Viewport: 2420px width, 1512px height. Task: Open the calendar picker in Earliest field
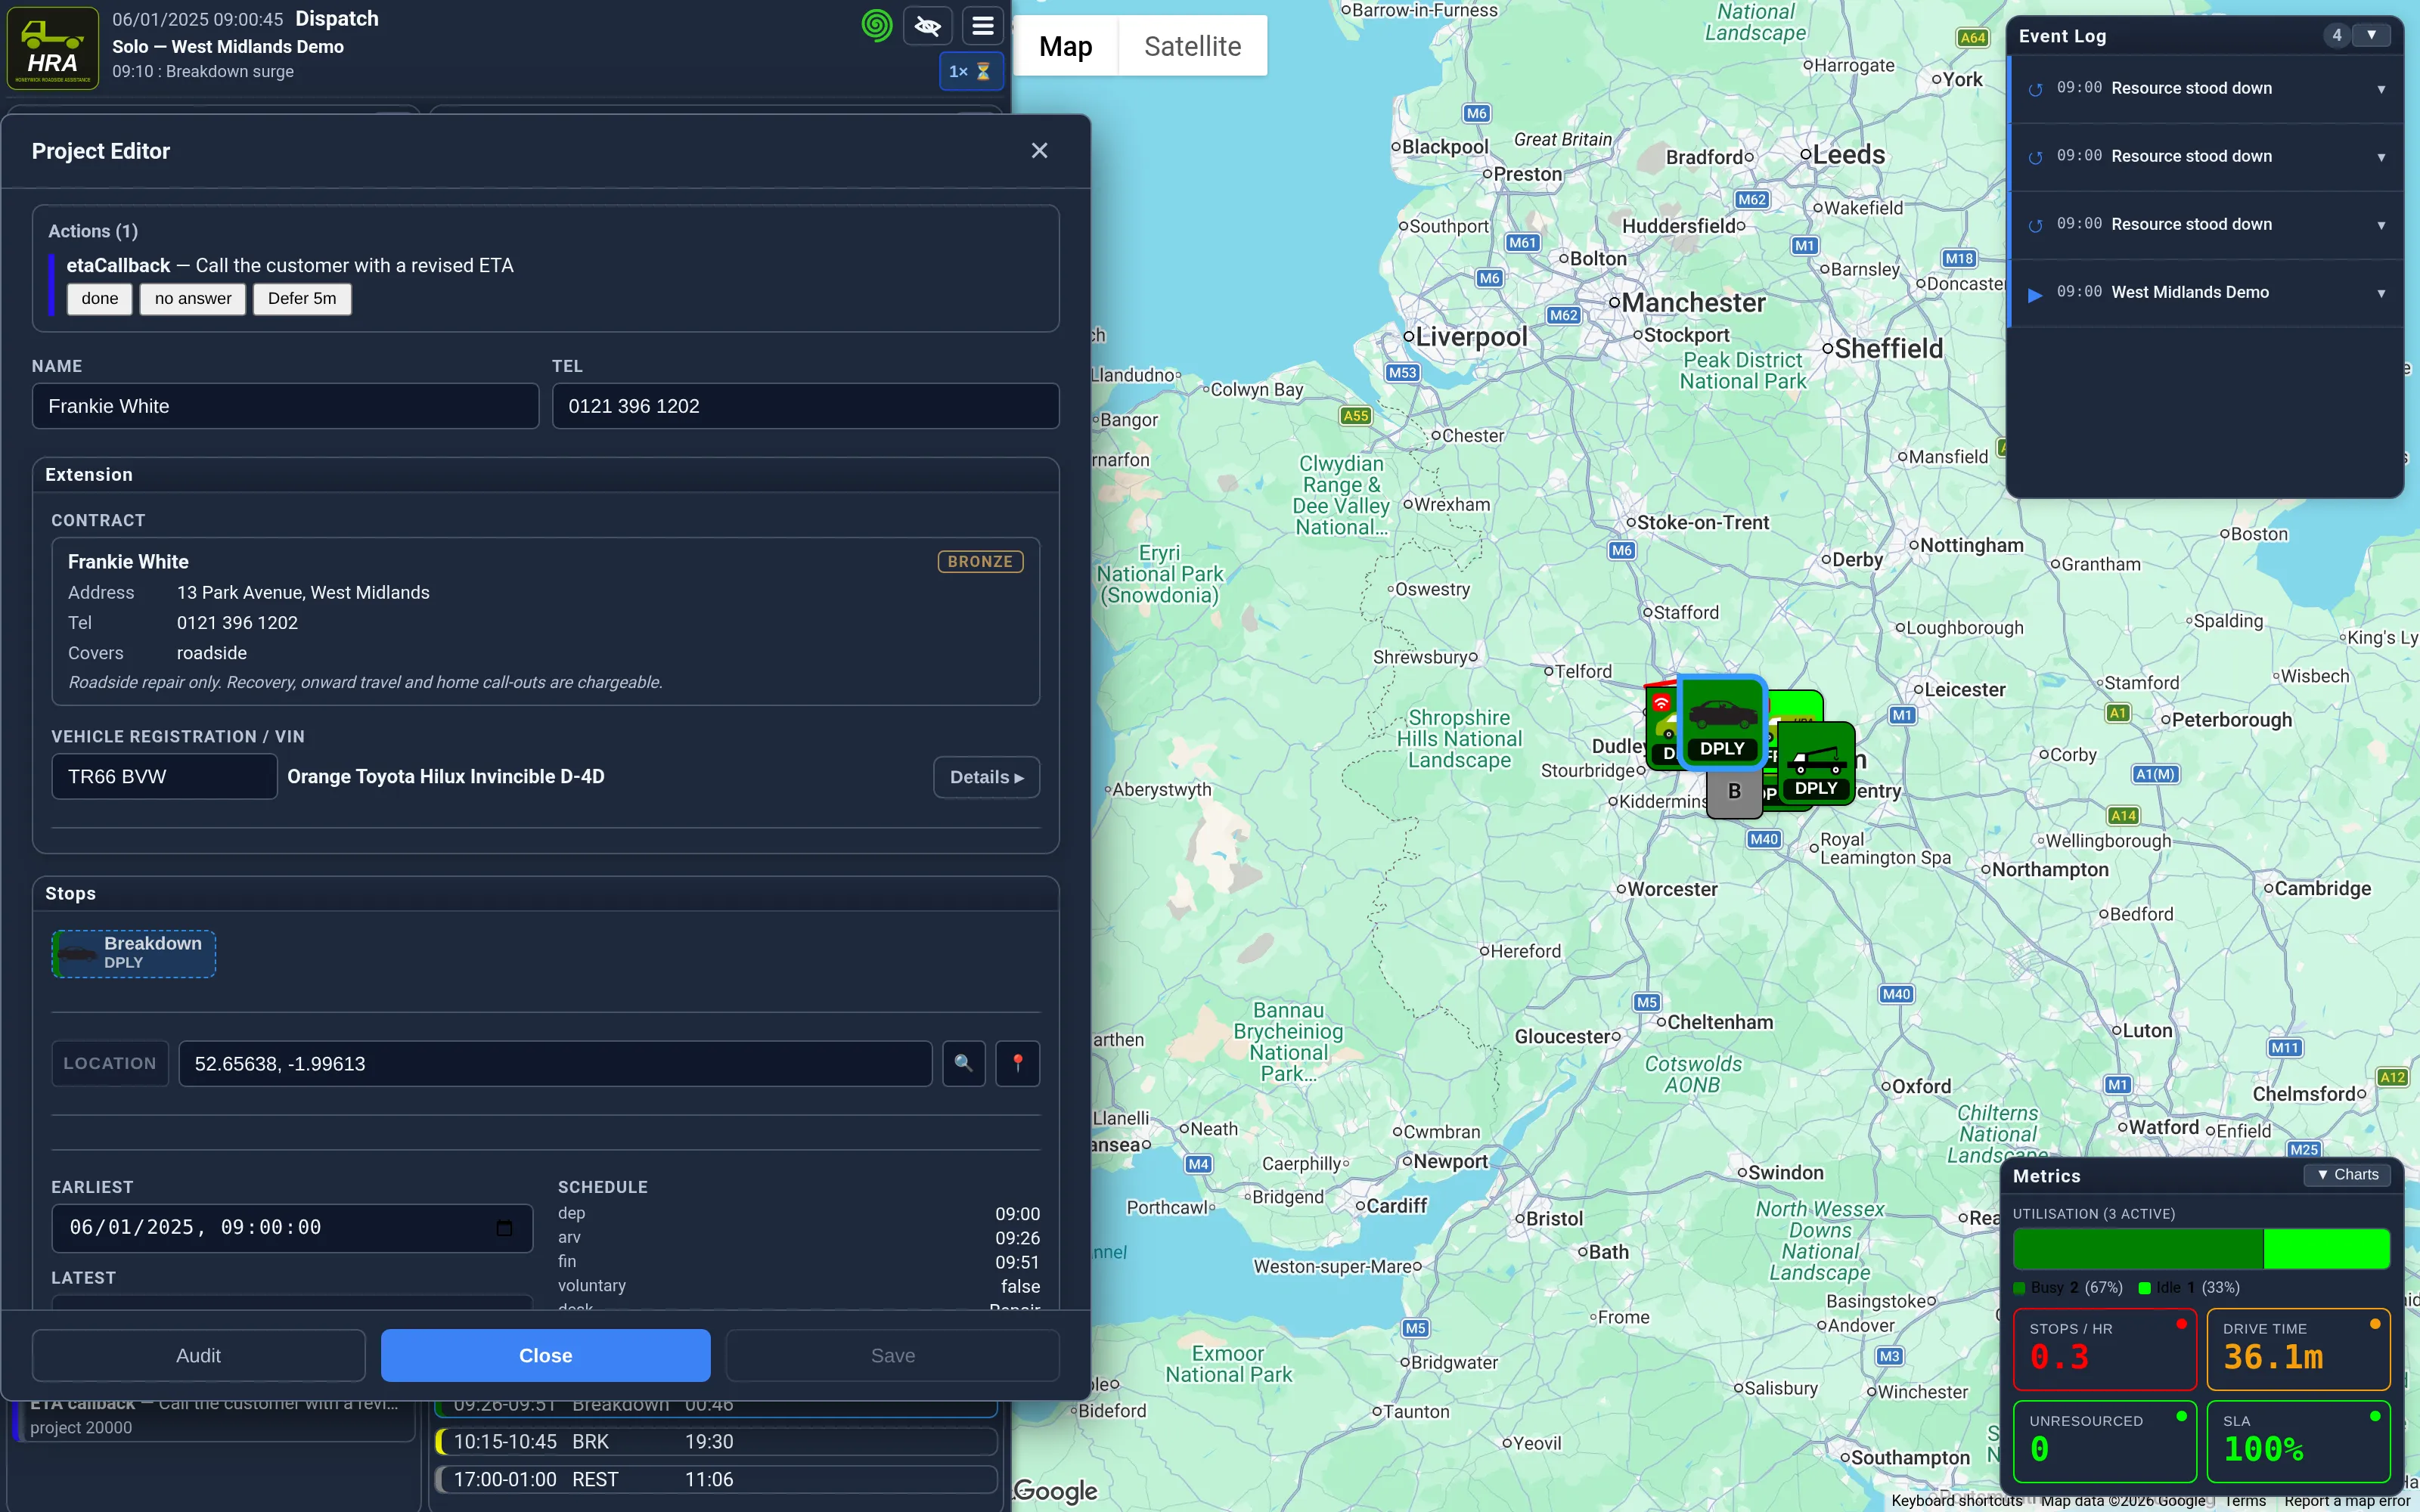click(x=504, y=1228)
